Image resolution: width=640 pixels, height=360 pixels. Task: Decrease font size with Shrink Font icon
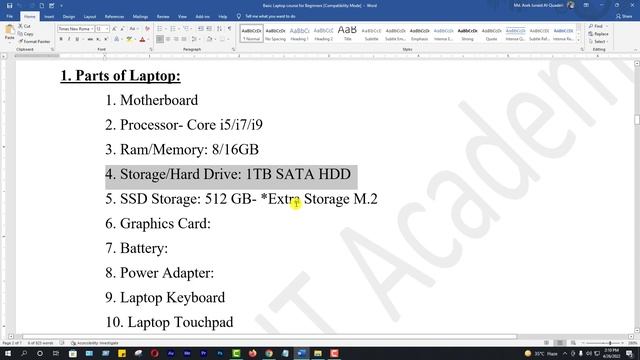122,29
